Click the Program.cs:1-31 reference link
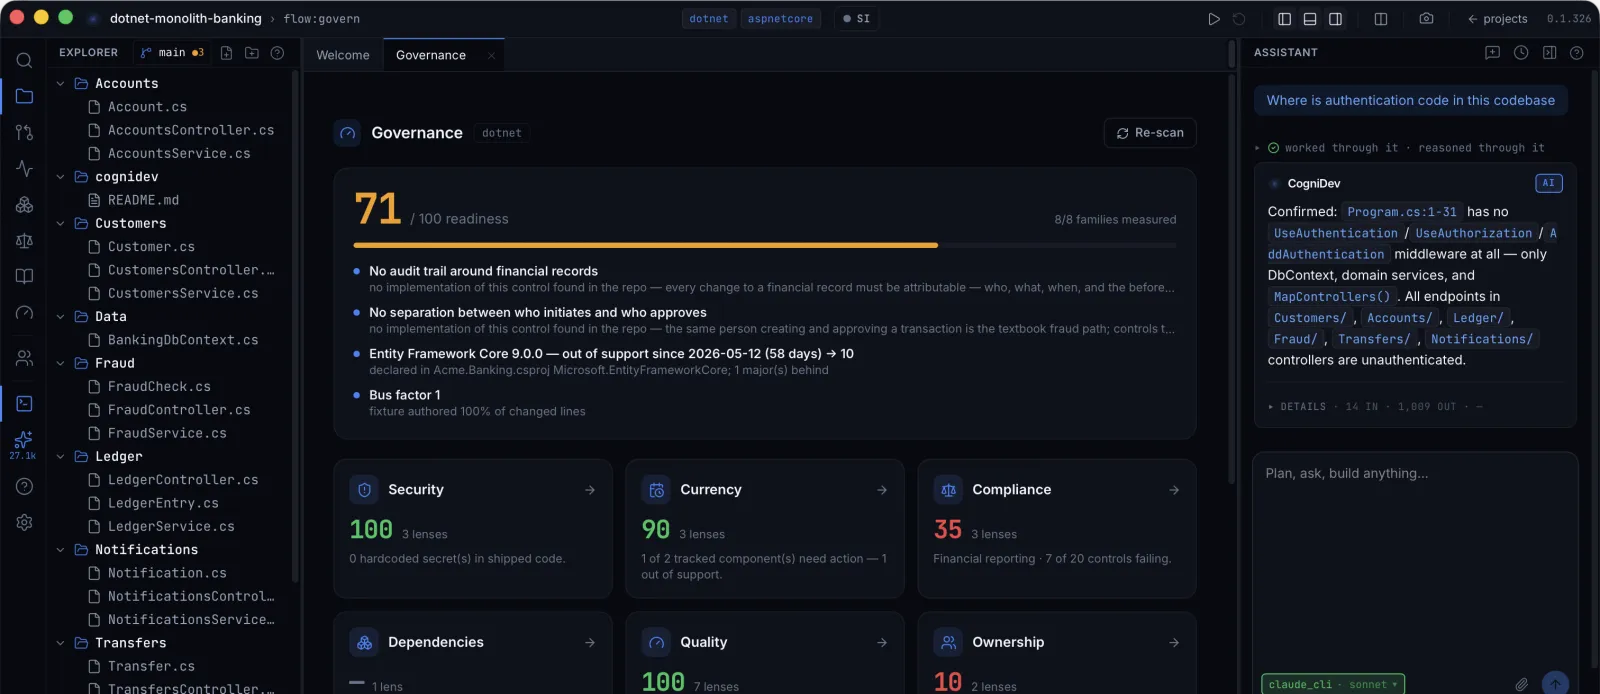The width and height of the screenshot is (1600, 694). (x=1402, y=212)
